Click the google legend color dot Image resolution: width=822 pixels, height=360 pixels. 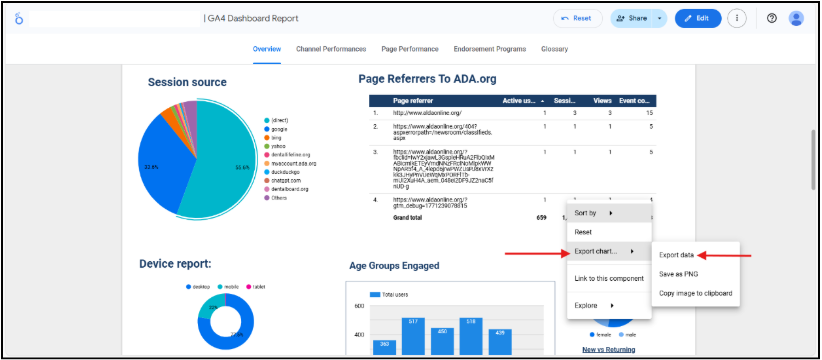pos(267,129)
